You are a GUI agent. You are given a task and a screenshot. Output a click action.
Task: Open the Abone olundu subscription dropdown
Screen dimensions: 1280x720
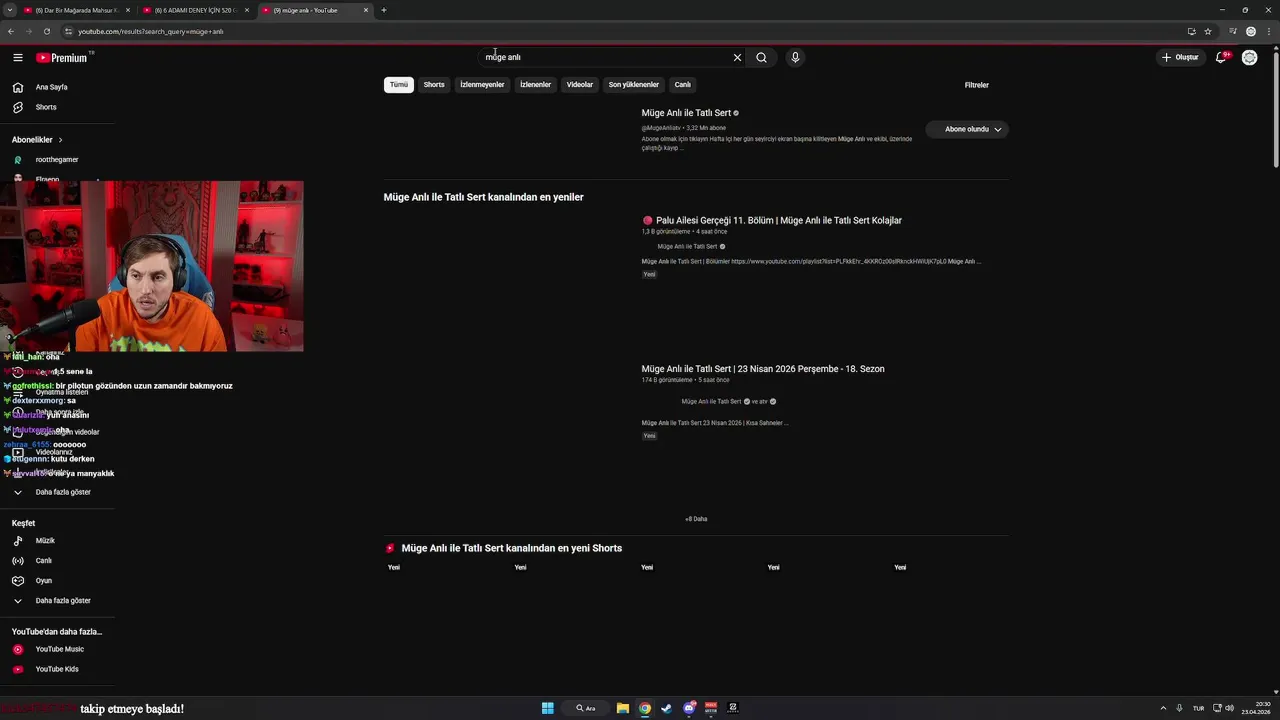tap(967, 129)
